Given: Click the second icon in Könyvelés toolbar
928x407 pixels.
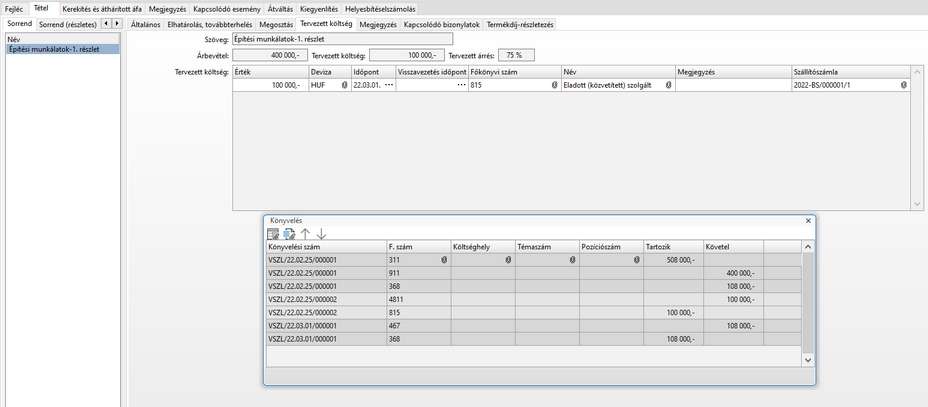Looking at the screenshot, I should tap(289, 233).
